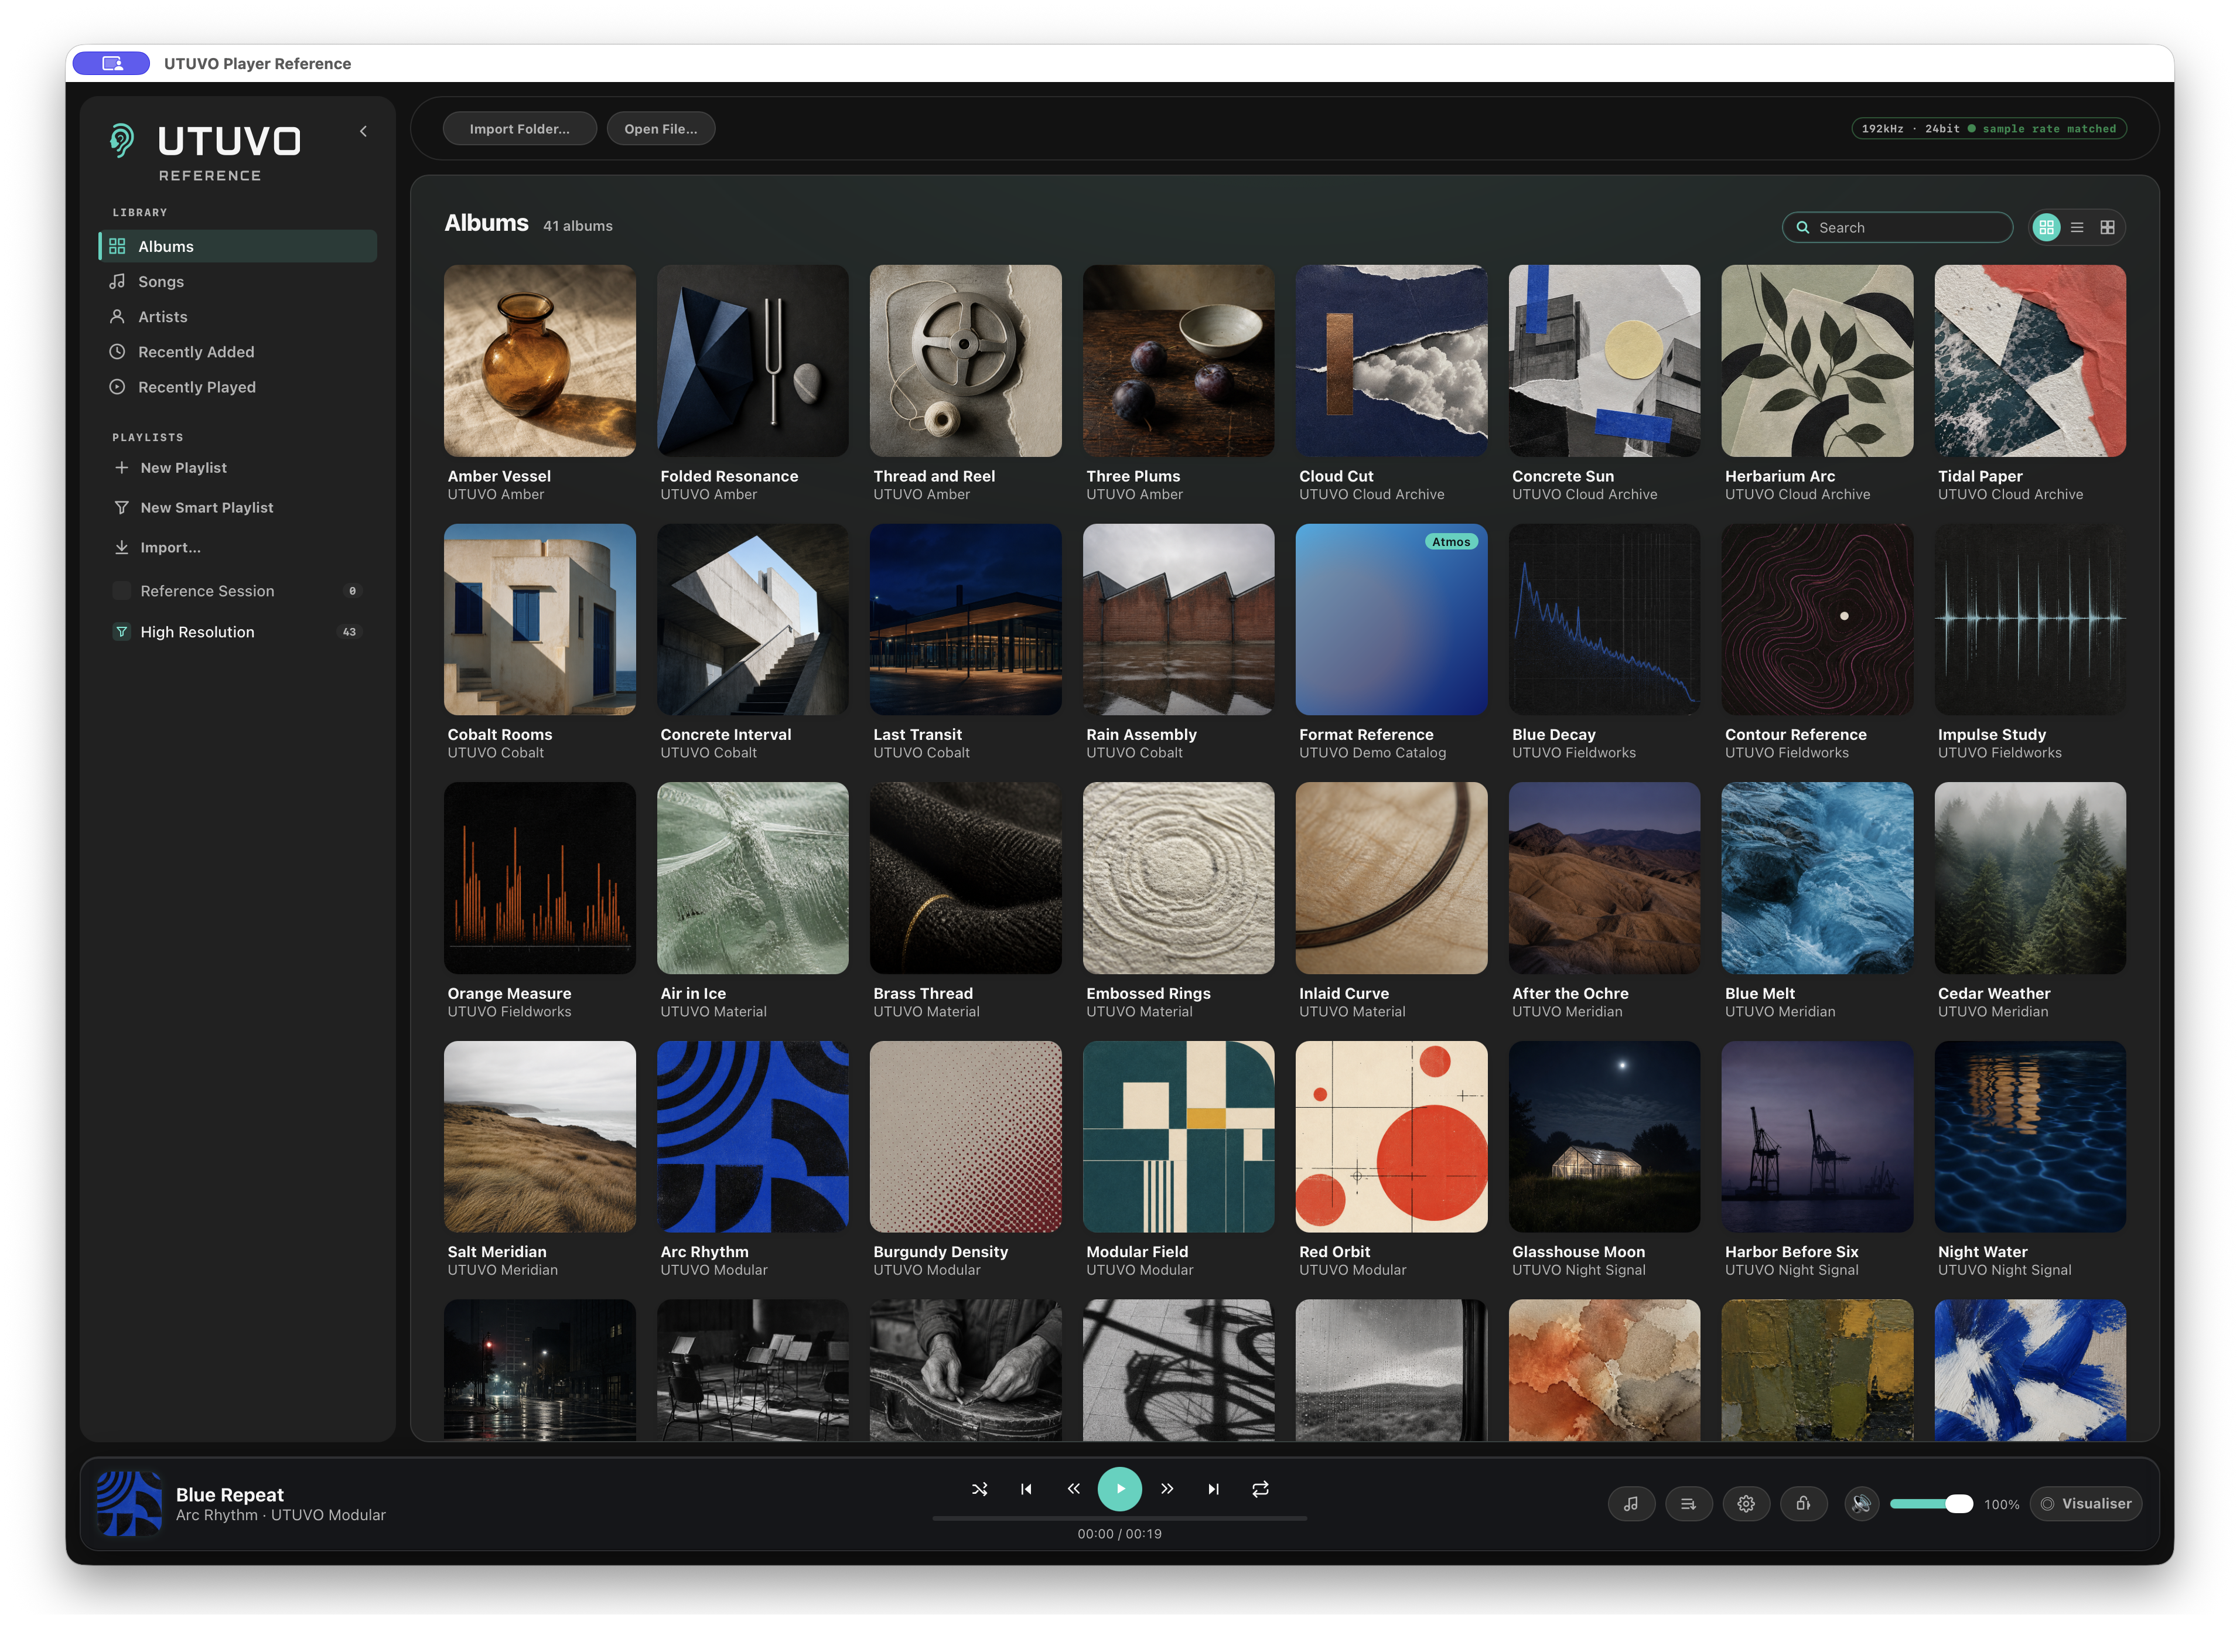Open the Amber Vessel album
Viewport: 2240px width, 1652px height.
[x=539, y=361]
